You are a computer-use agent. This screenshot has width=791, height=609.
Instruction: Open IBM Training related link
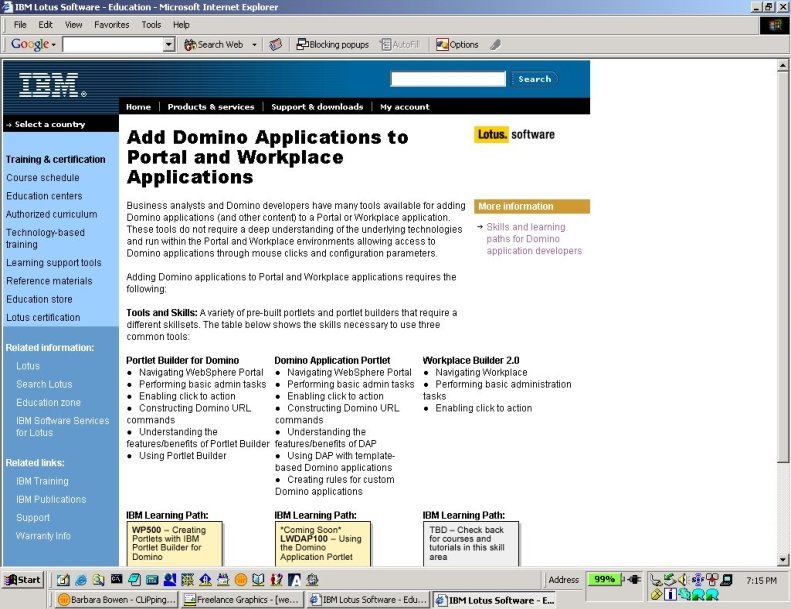pos(42,481)
